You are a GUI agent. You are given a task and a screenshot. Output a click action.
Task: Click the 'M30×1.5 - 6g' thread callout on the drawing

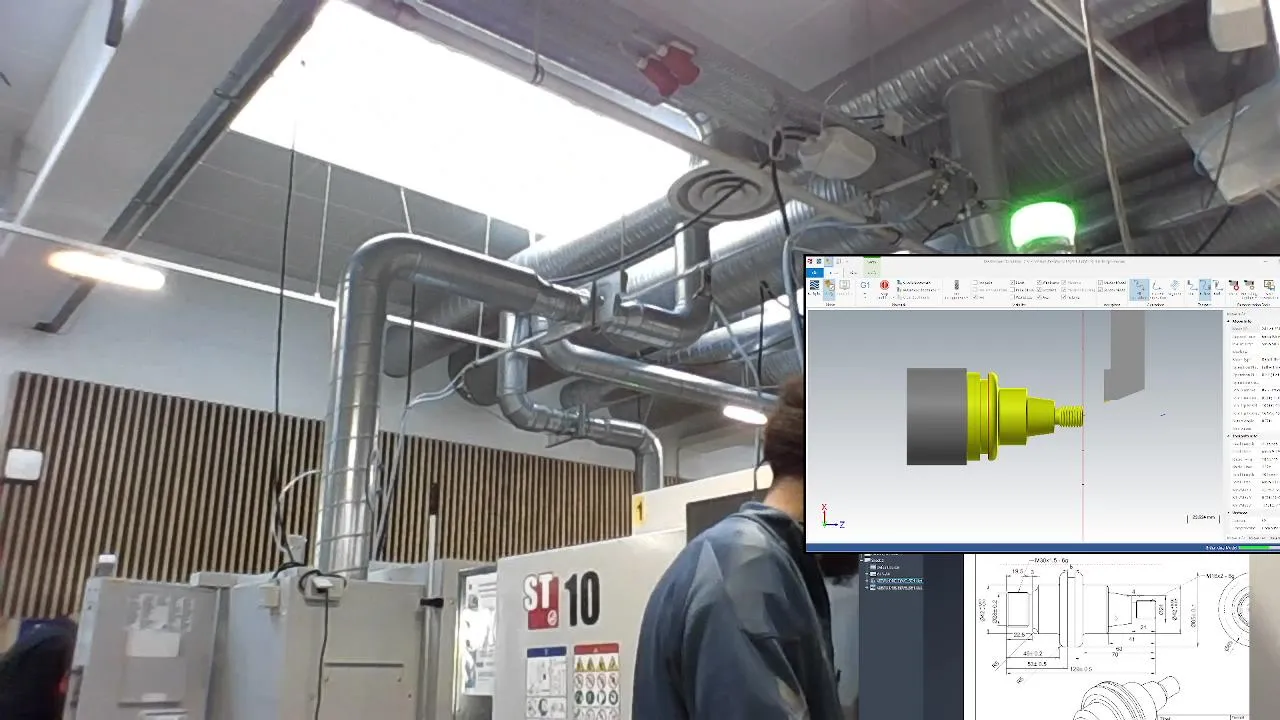pyautogui.click(x=1049, y=561)
